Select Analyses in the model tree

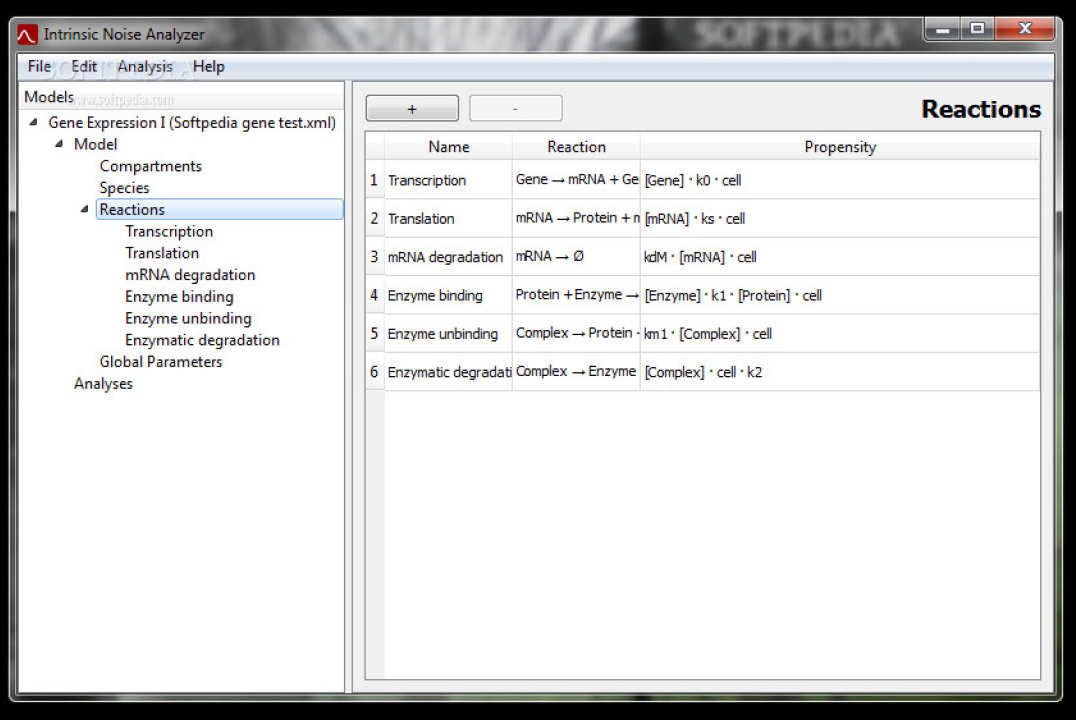(103, 384)
